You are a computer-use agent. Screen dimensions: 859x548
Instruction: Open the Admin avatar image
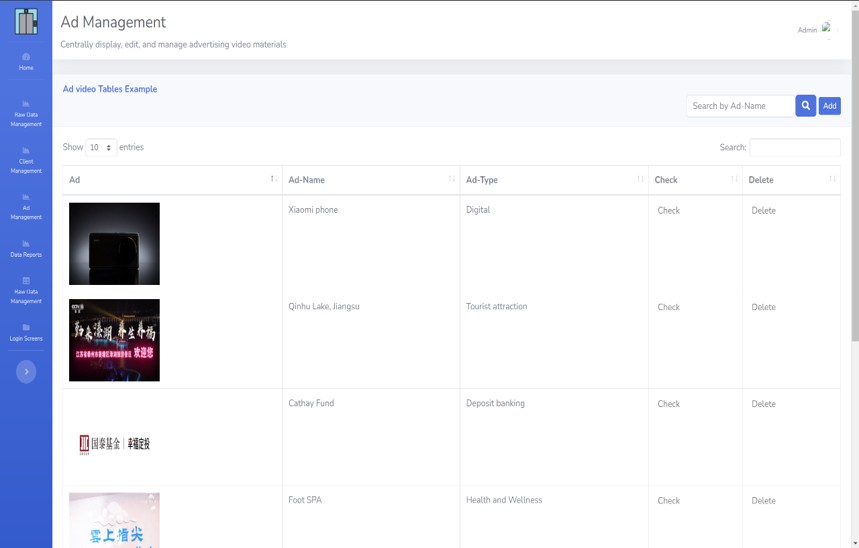coord(826,28)
